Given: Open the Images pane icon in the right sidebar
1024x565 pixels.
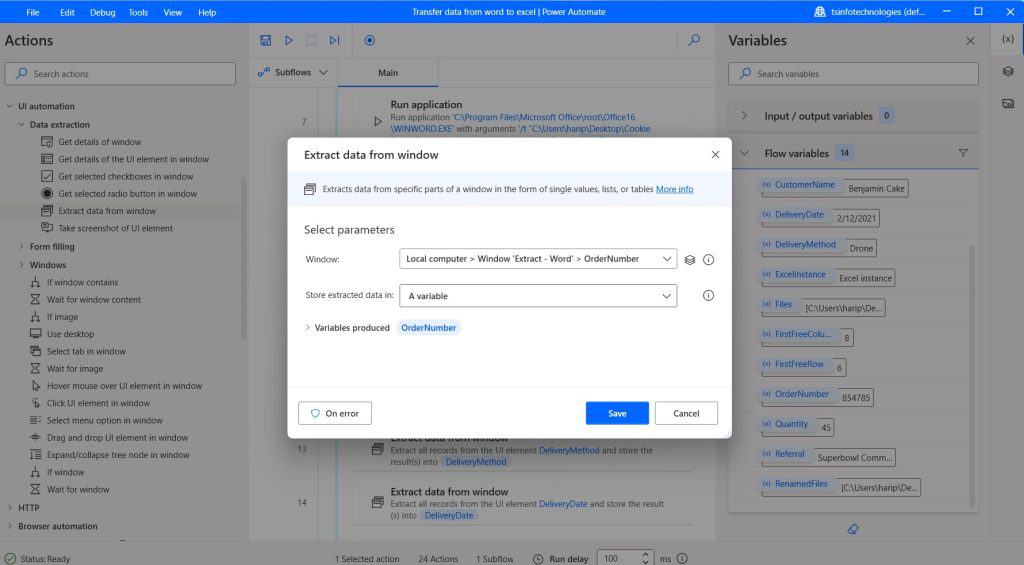Looking at the screenshot, I should [1008, 103].
